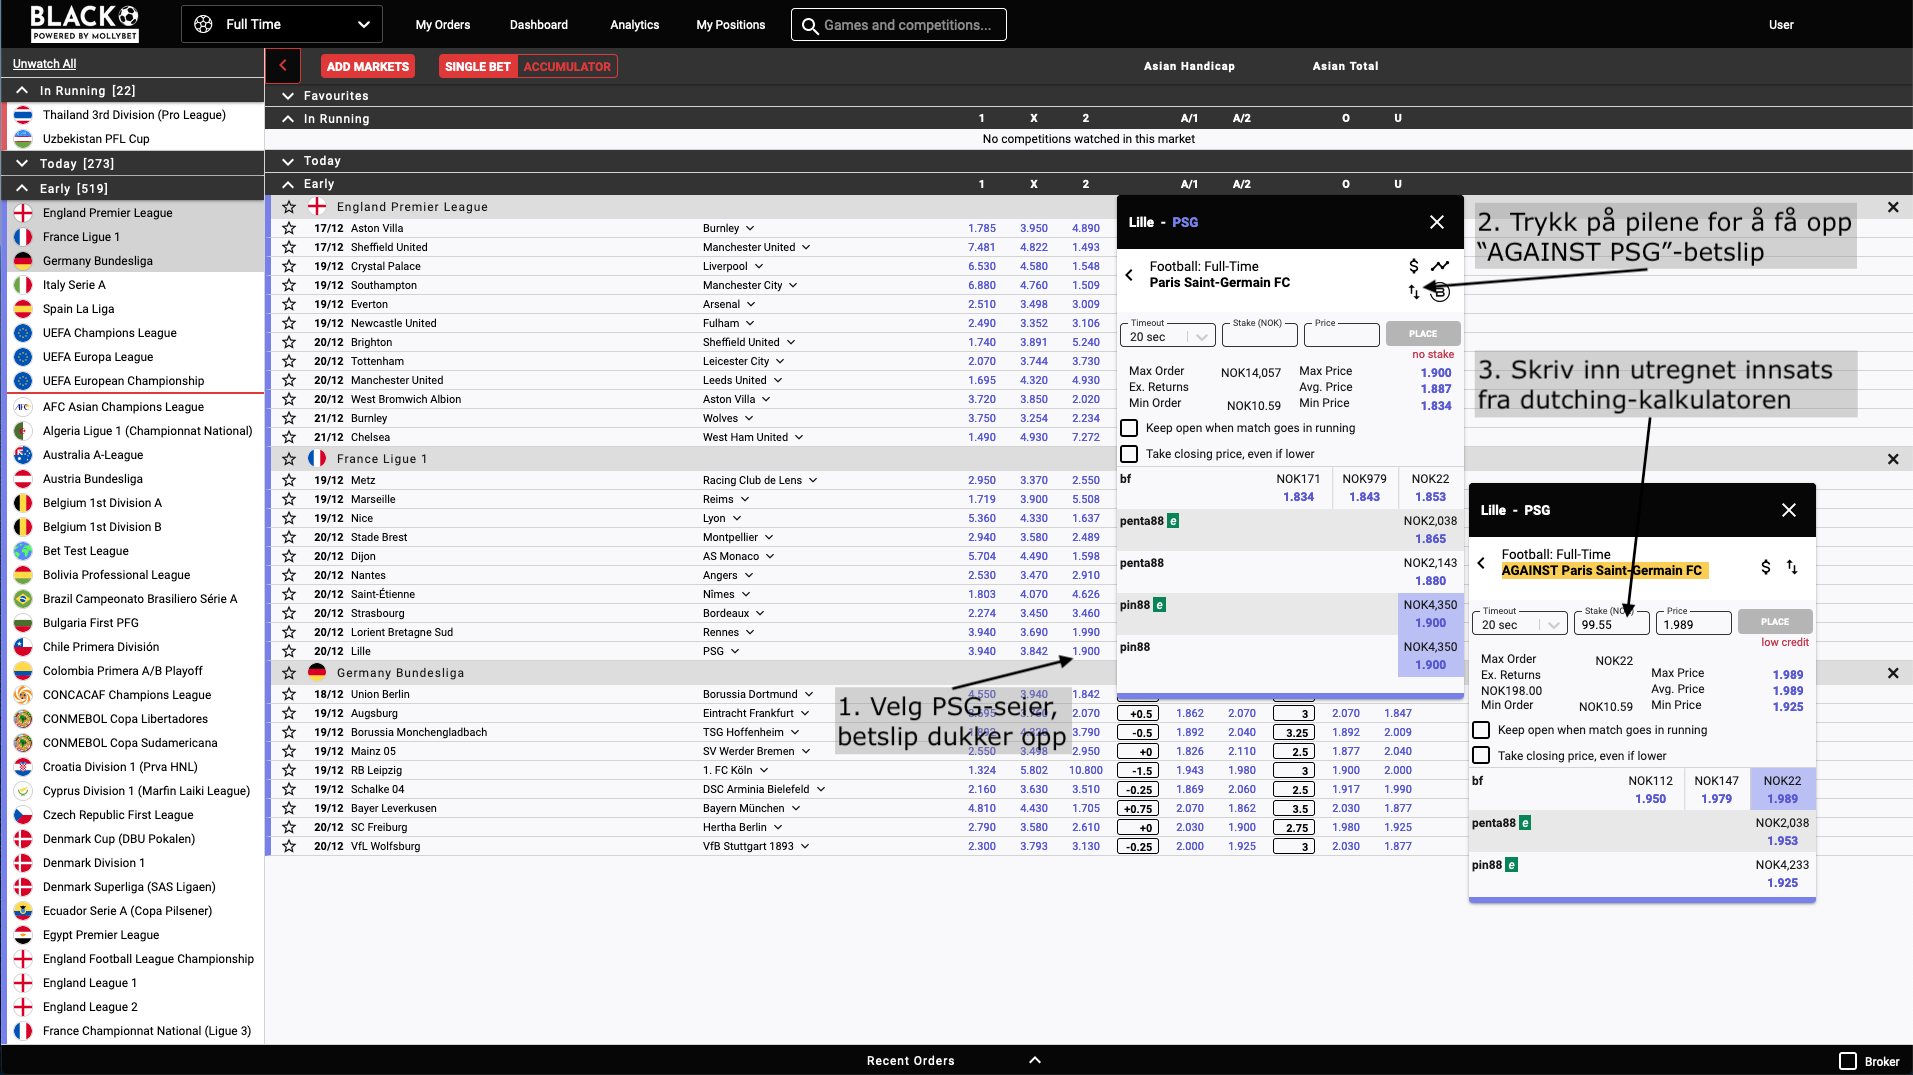Expand the dropdown arrow next to Liverpool
This screenshot has width=1913, height=1075.
pos(758,266)
